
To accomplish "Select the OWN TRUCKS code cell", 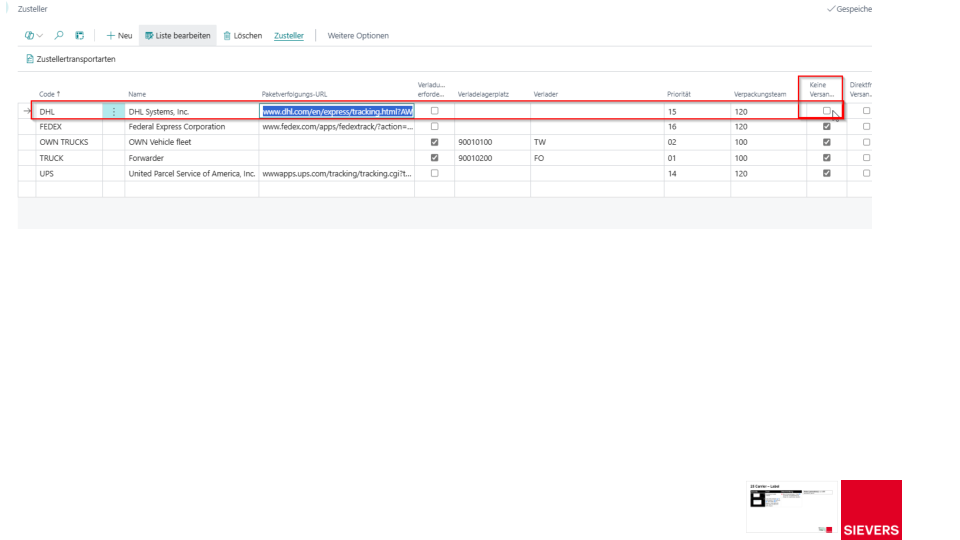I will 69,142.
